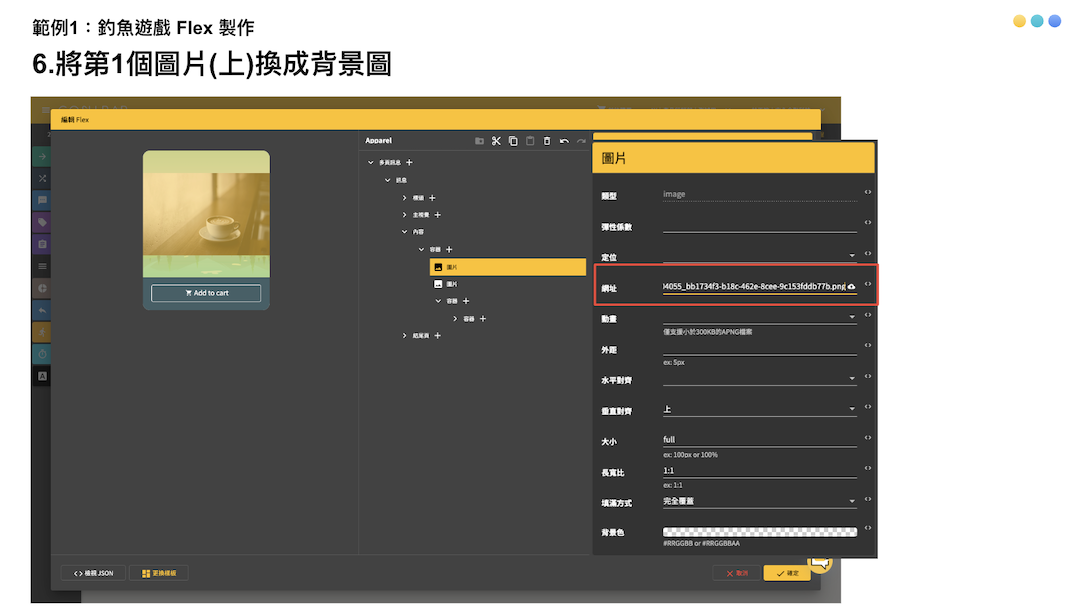Viewport: 1080px width, 614px height.
Task: Click the redo arrow in Apparel toolbar
Action: [581, 141]
